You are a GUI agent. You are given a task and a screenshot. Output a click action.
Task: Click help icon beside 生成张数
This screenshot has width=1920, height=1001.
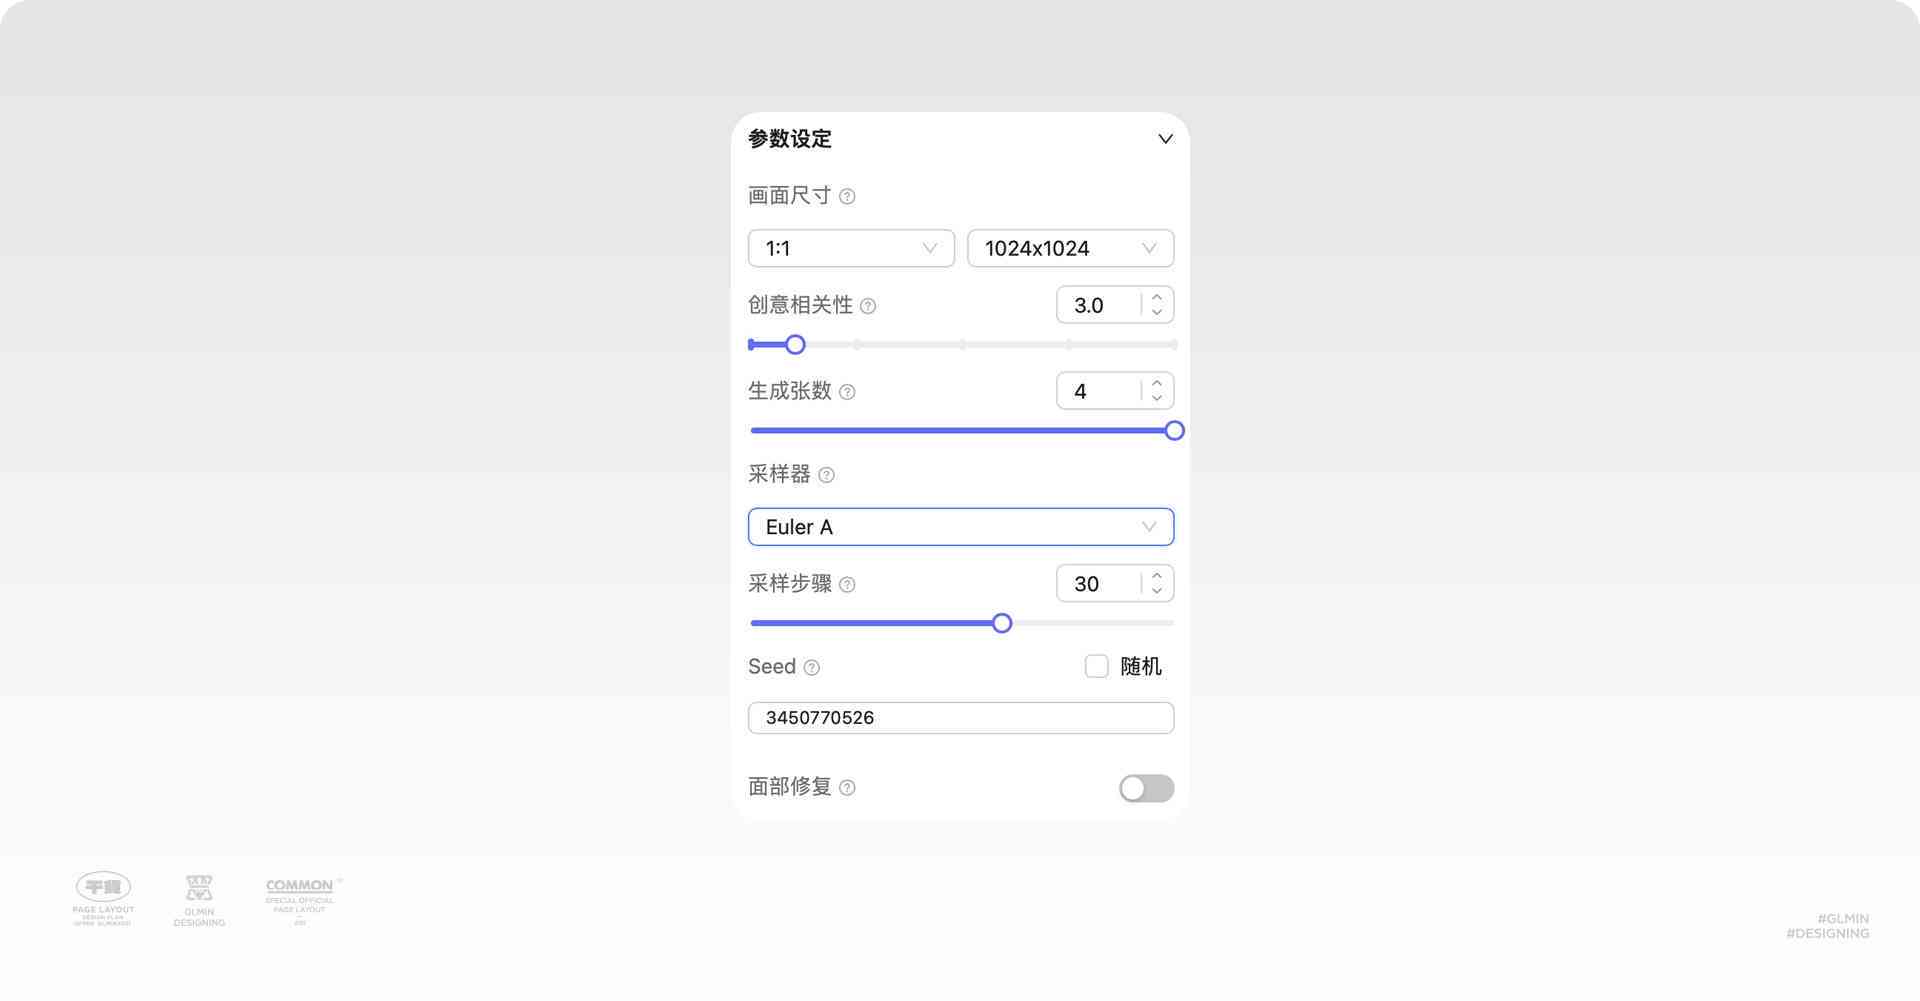click(847, 392)
